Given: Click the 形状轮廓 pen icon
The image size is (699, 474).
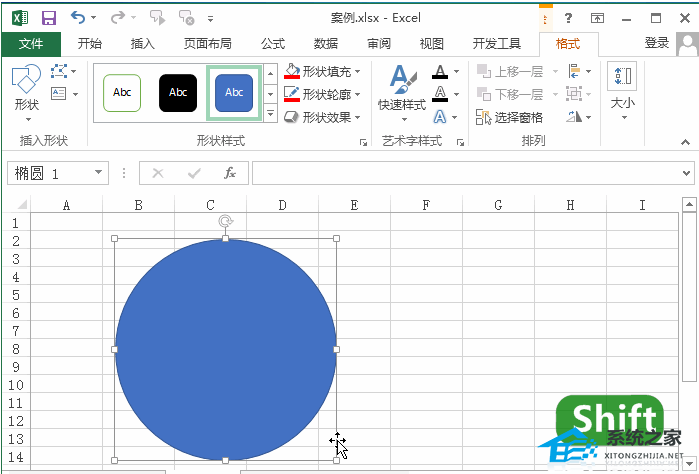Looking at the screenshot, I should tap(292, 94).
